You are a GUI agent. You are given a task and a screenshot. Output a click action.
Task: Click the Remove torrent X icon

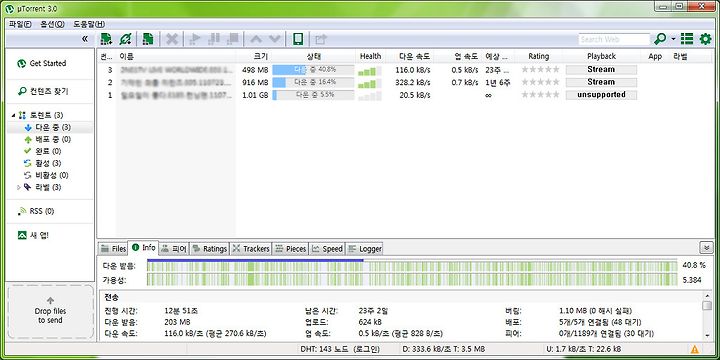(x=172, y=39)
